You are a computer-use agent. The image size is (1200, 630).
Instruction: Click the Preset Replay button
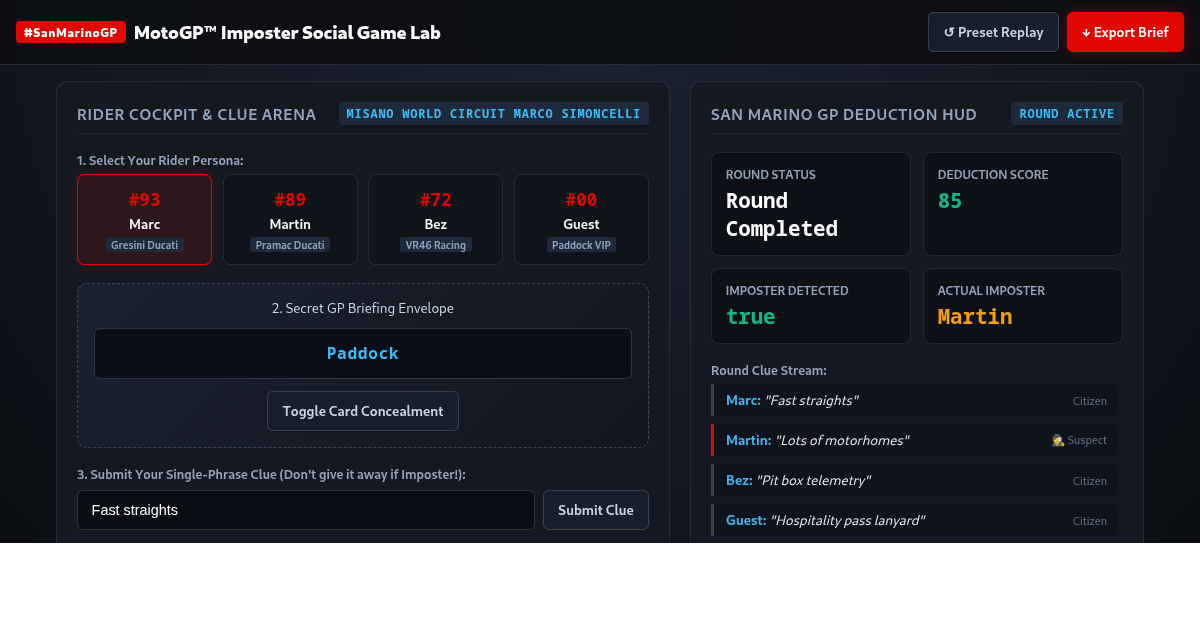[x=993, y=32]
